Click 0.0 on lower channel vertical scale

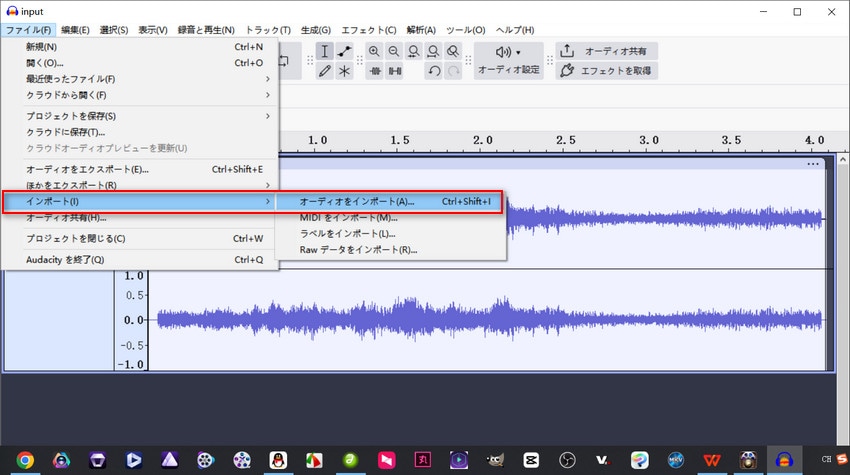tap(133, 320)
